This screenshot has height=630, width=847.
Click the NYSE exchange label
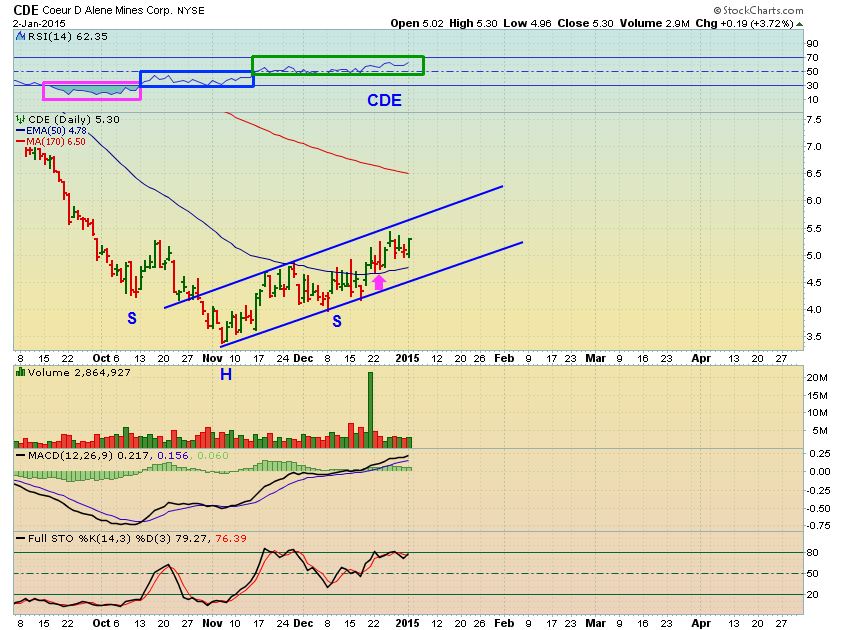pyautogui.click(x=191, y=11)
